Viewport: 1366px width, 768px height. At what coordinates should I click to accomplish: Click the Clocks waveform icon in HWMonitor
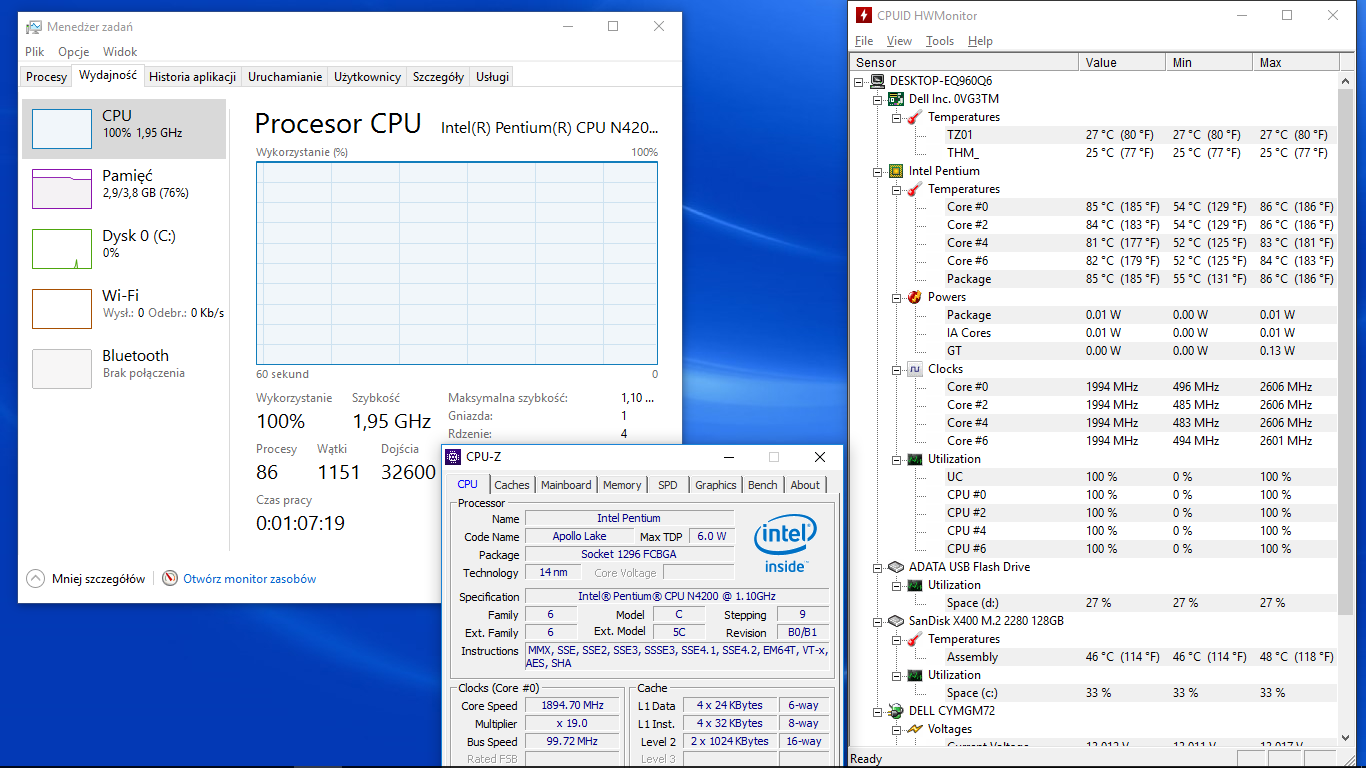[915, 369]
